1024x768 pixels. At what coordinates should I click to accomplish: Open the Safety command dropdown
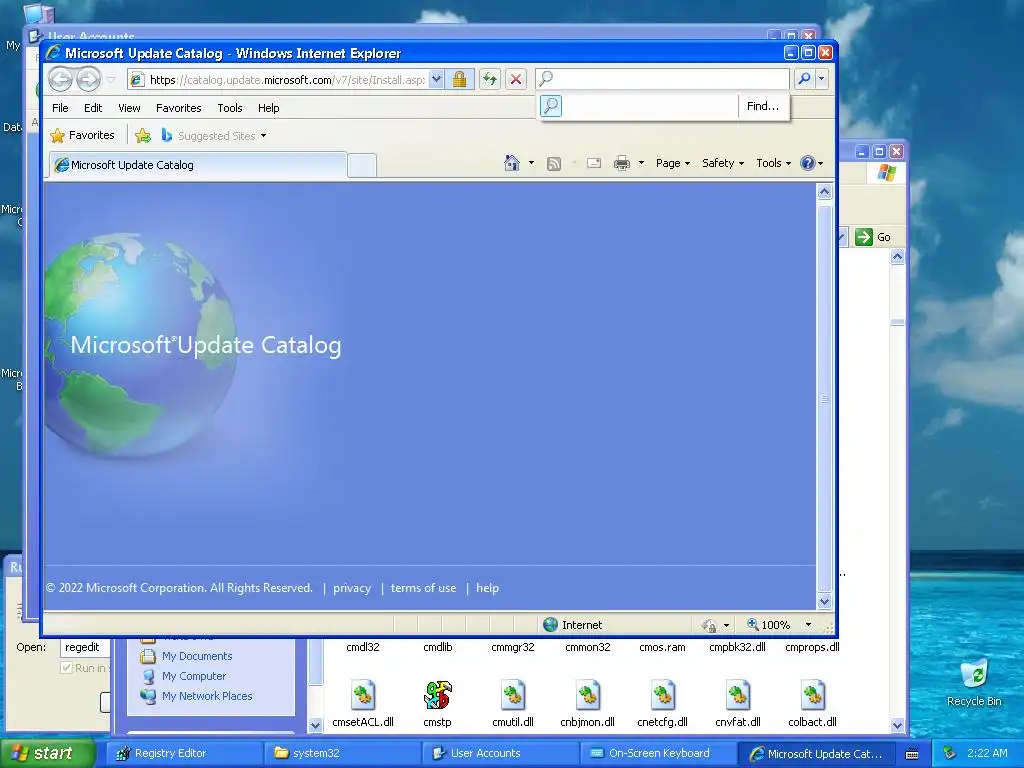[723, 163]
